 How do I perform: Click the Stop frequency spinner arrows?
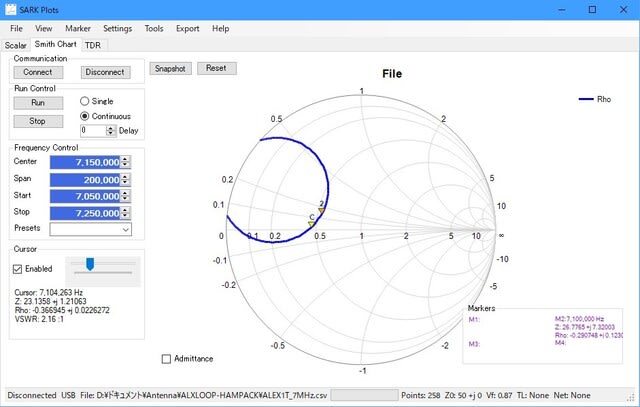point(125,213)
